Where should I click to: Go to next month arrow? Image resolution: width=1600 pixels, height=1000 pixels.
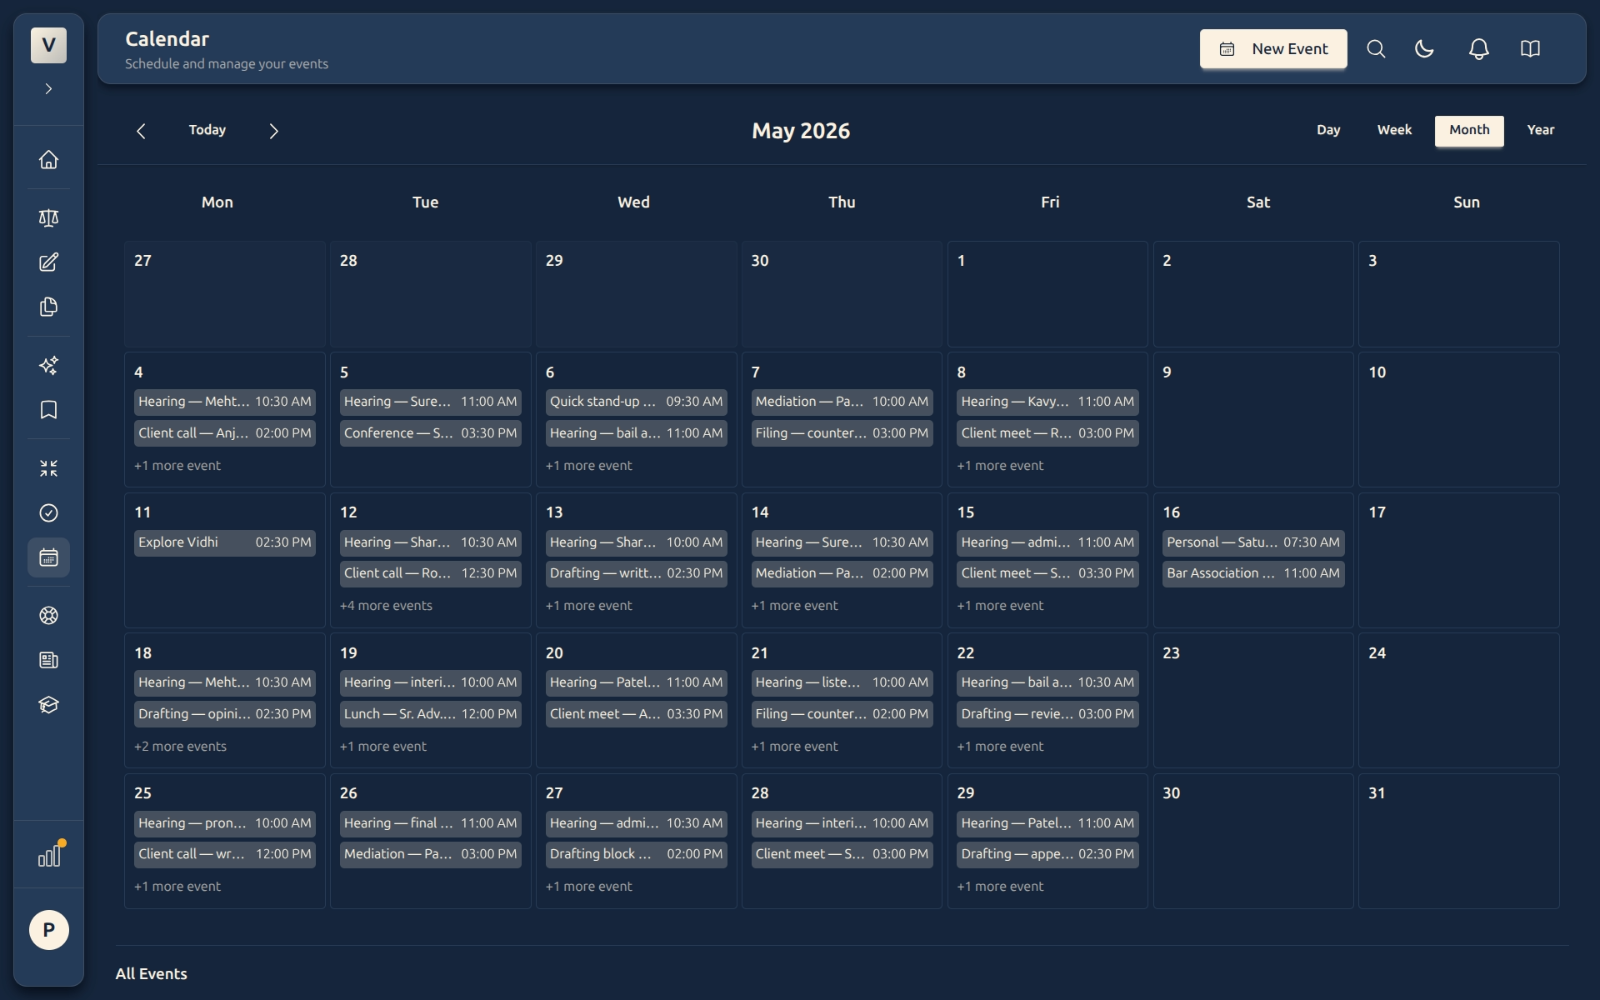pyautogui.click(x=274, y=131)
